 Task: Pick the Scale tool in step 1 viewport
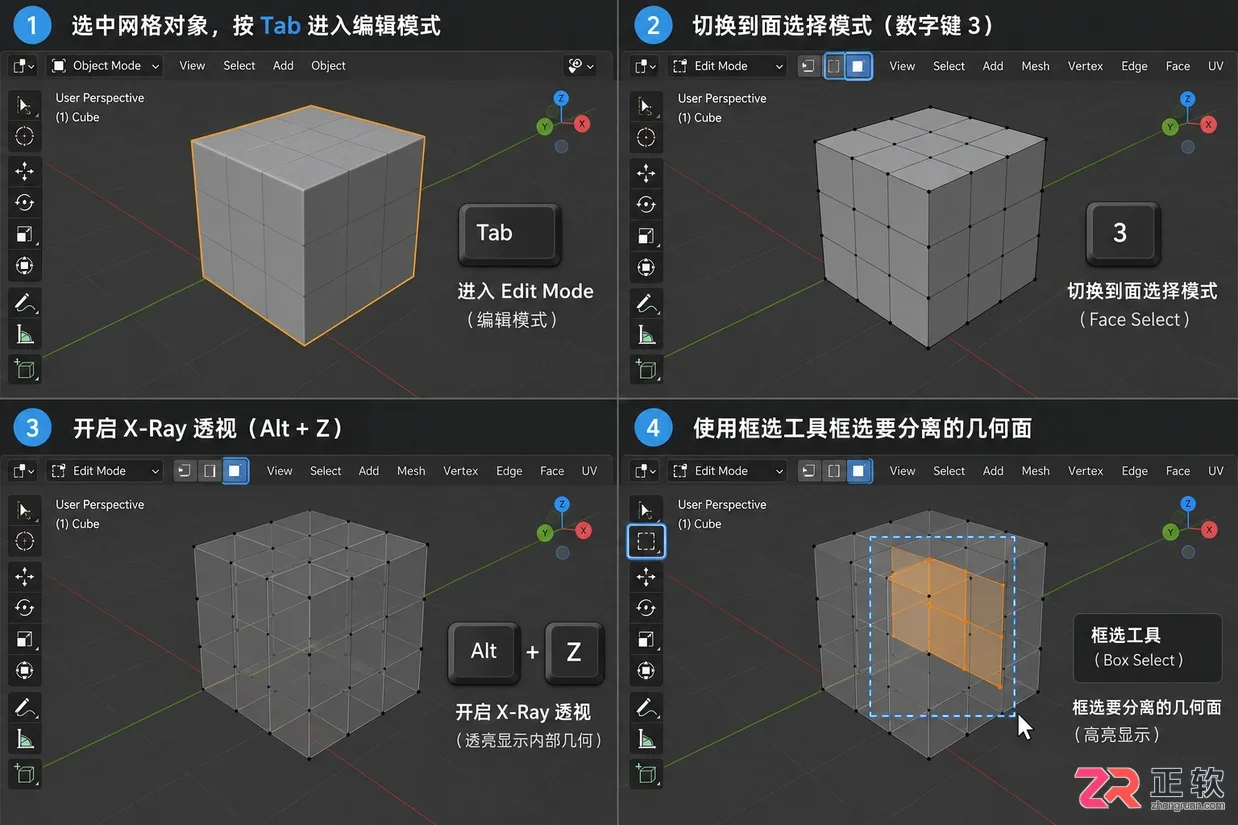pyautogui.click(x=25, y=235)
